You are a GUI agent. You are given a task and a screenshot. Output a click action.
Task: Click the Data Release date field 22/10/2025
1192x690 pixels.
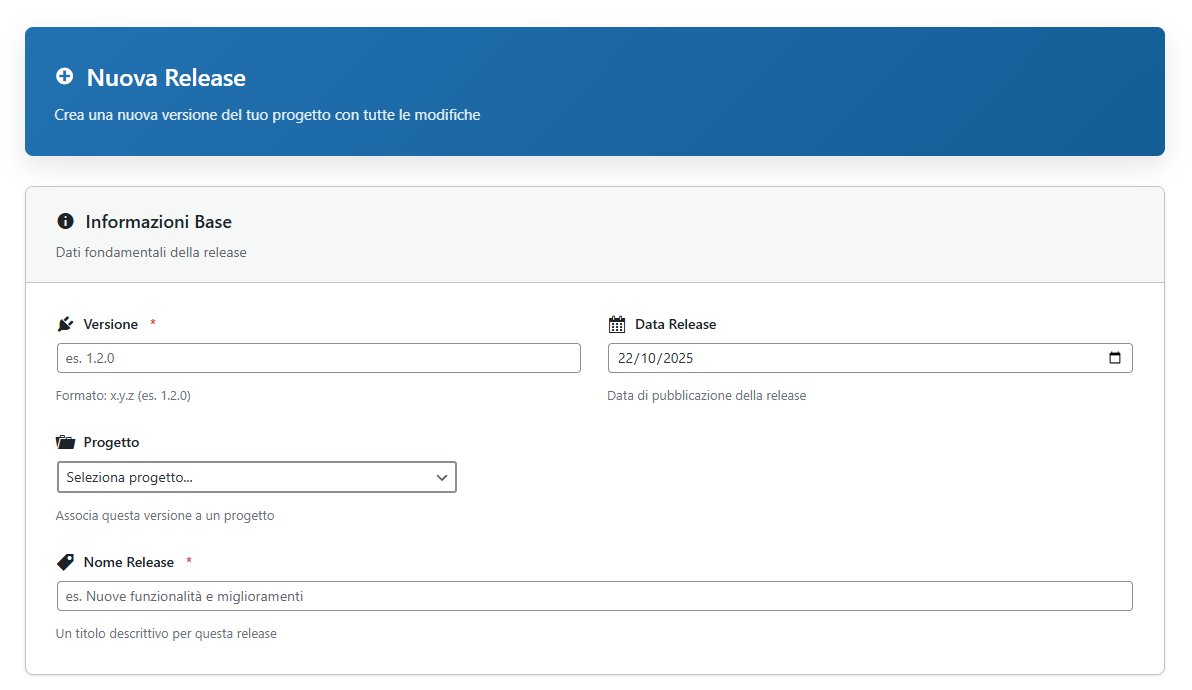tap(870, 358)
